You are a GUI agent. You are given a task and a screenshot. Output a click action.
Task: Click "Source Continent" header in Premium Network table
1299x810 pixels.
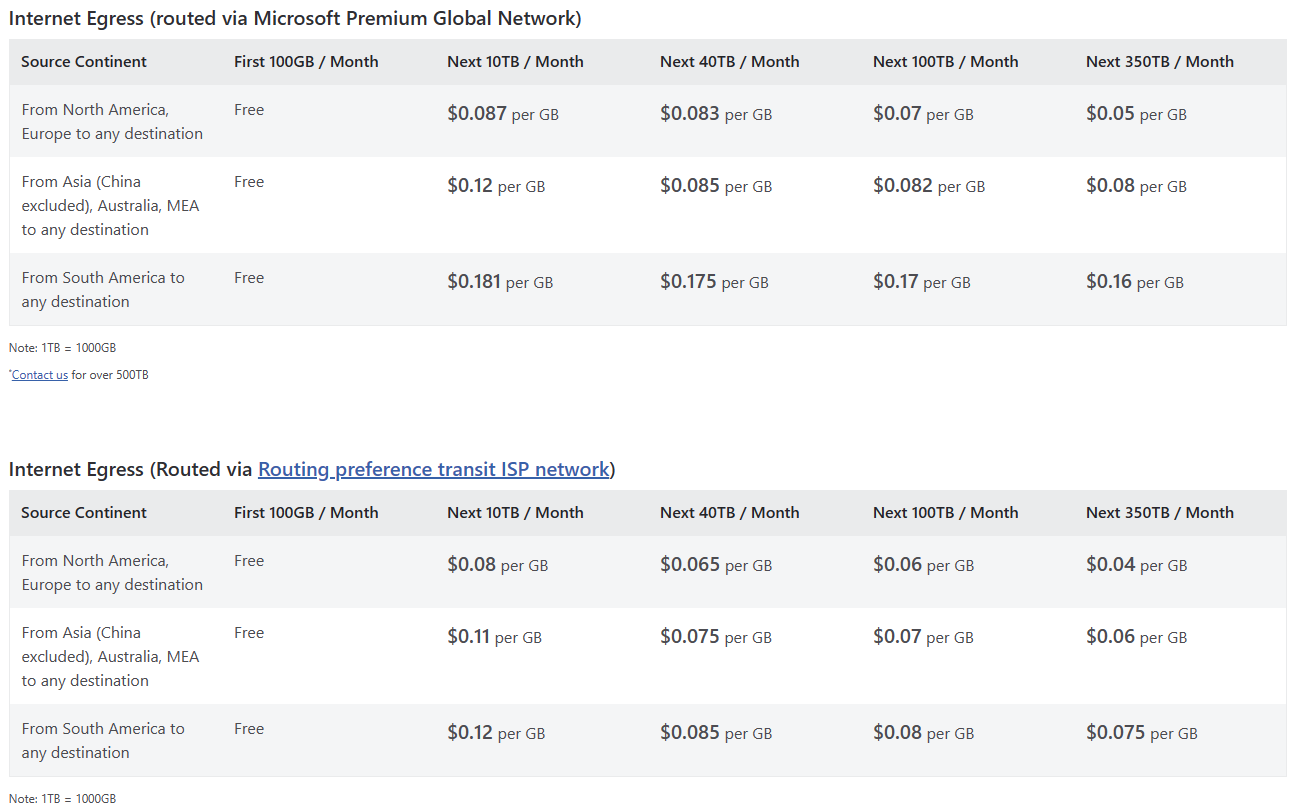[84, 62]
